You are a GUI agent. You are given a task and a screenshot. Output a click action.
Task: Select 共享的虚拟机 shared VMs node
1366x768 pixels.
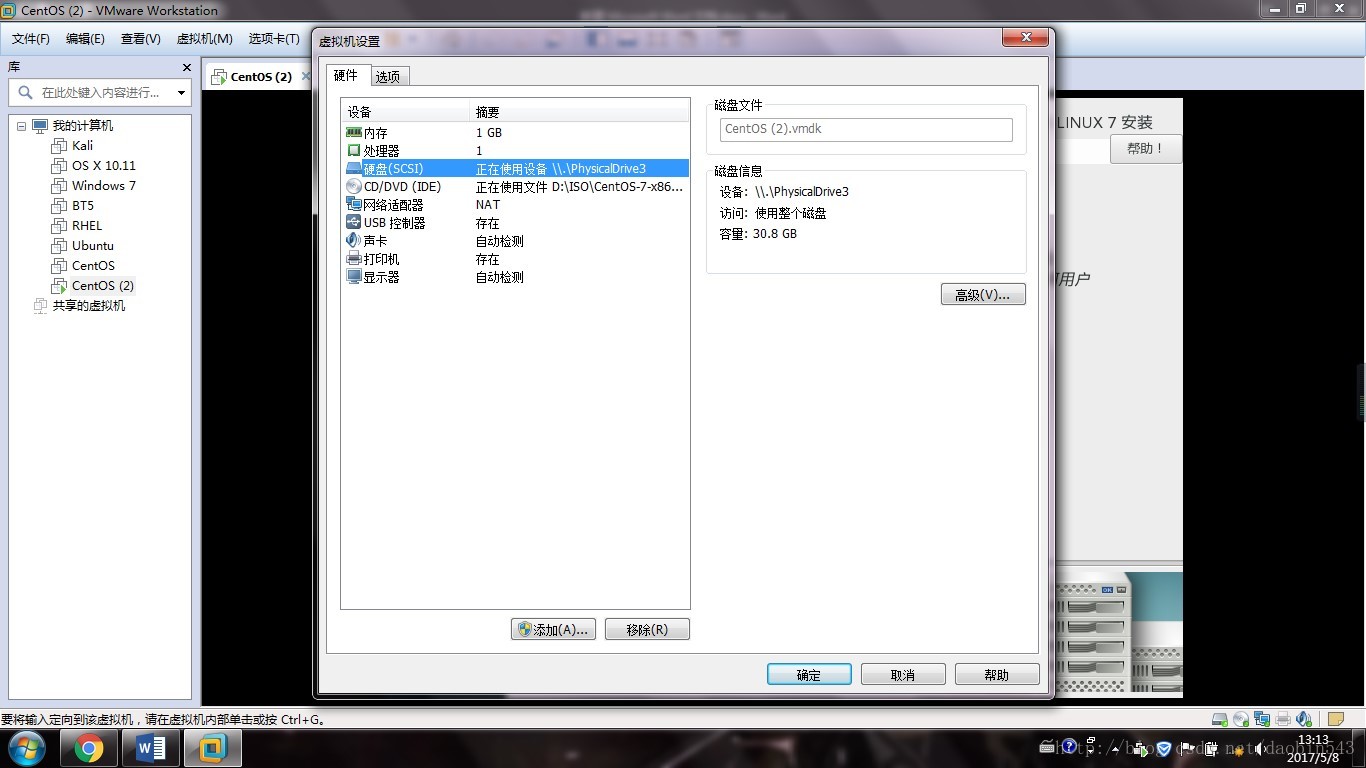pyautogui.click(x=88, y=306)
